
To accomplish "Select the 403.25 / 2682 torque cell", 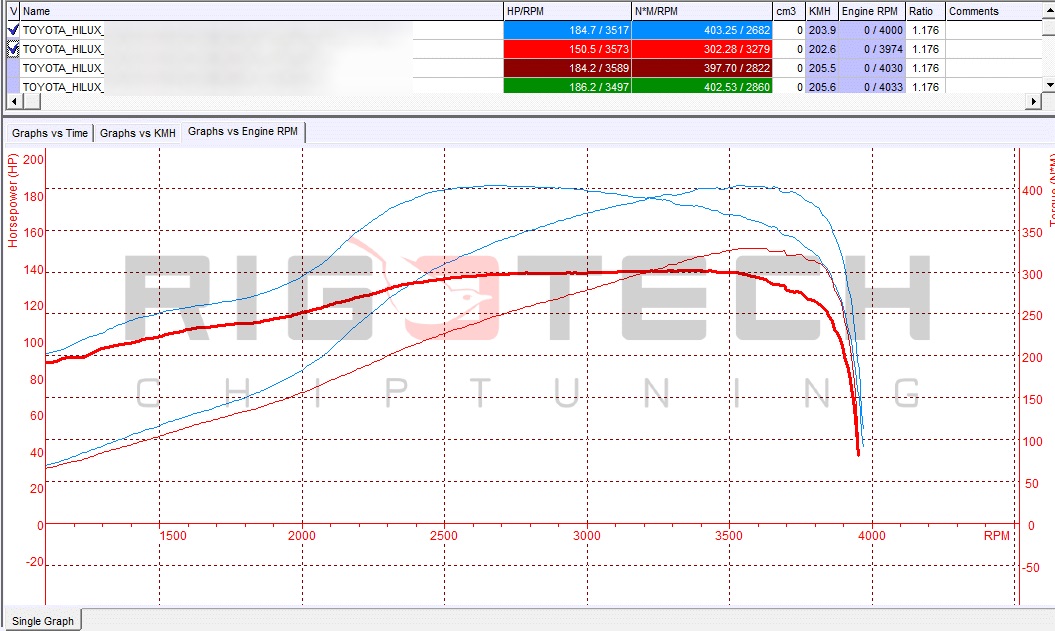I will [x=702, y=30].
